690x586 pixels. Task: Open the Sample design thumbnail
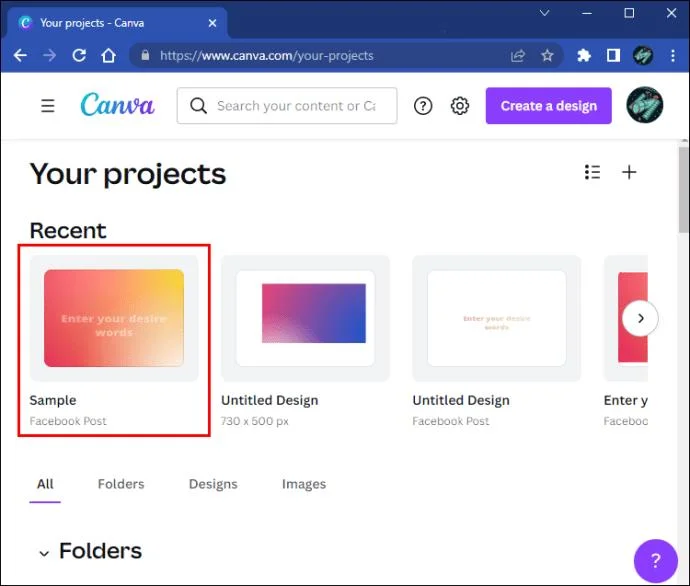point(114,318)
